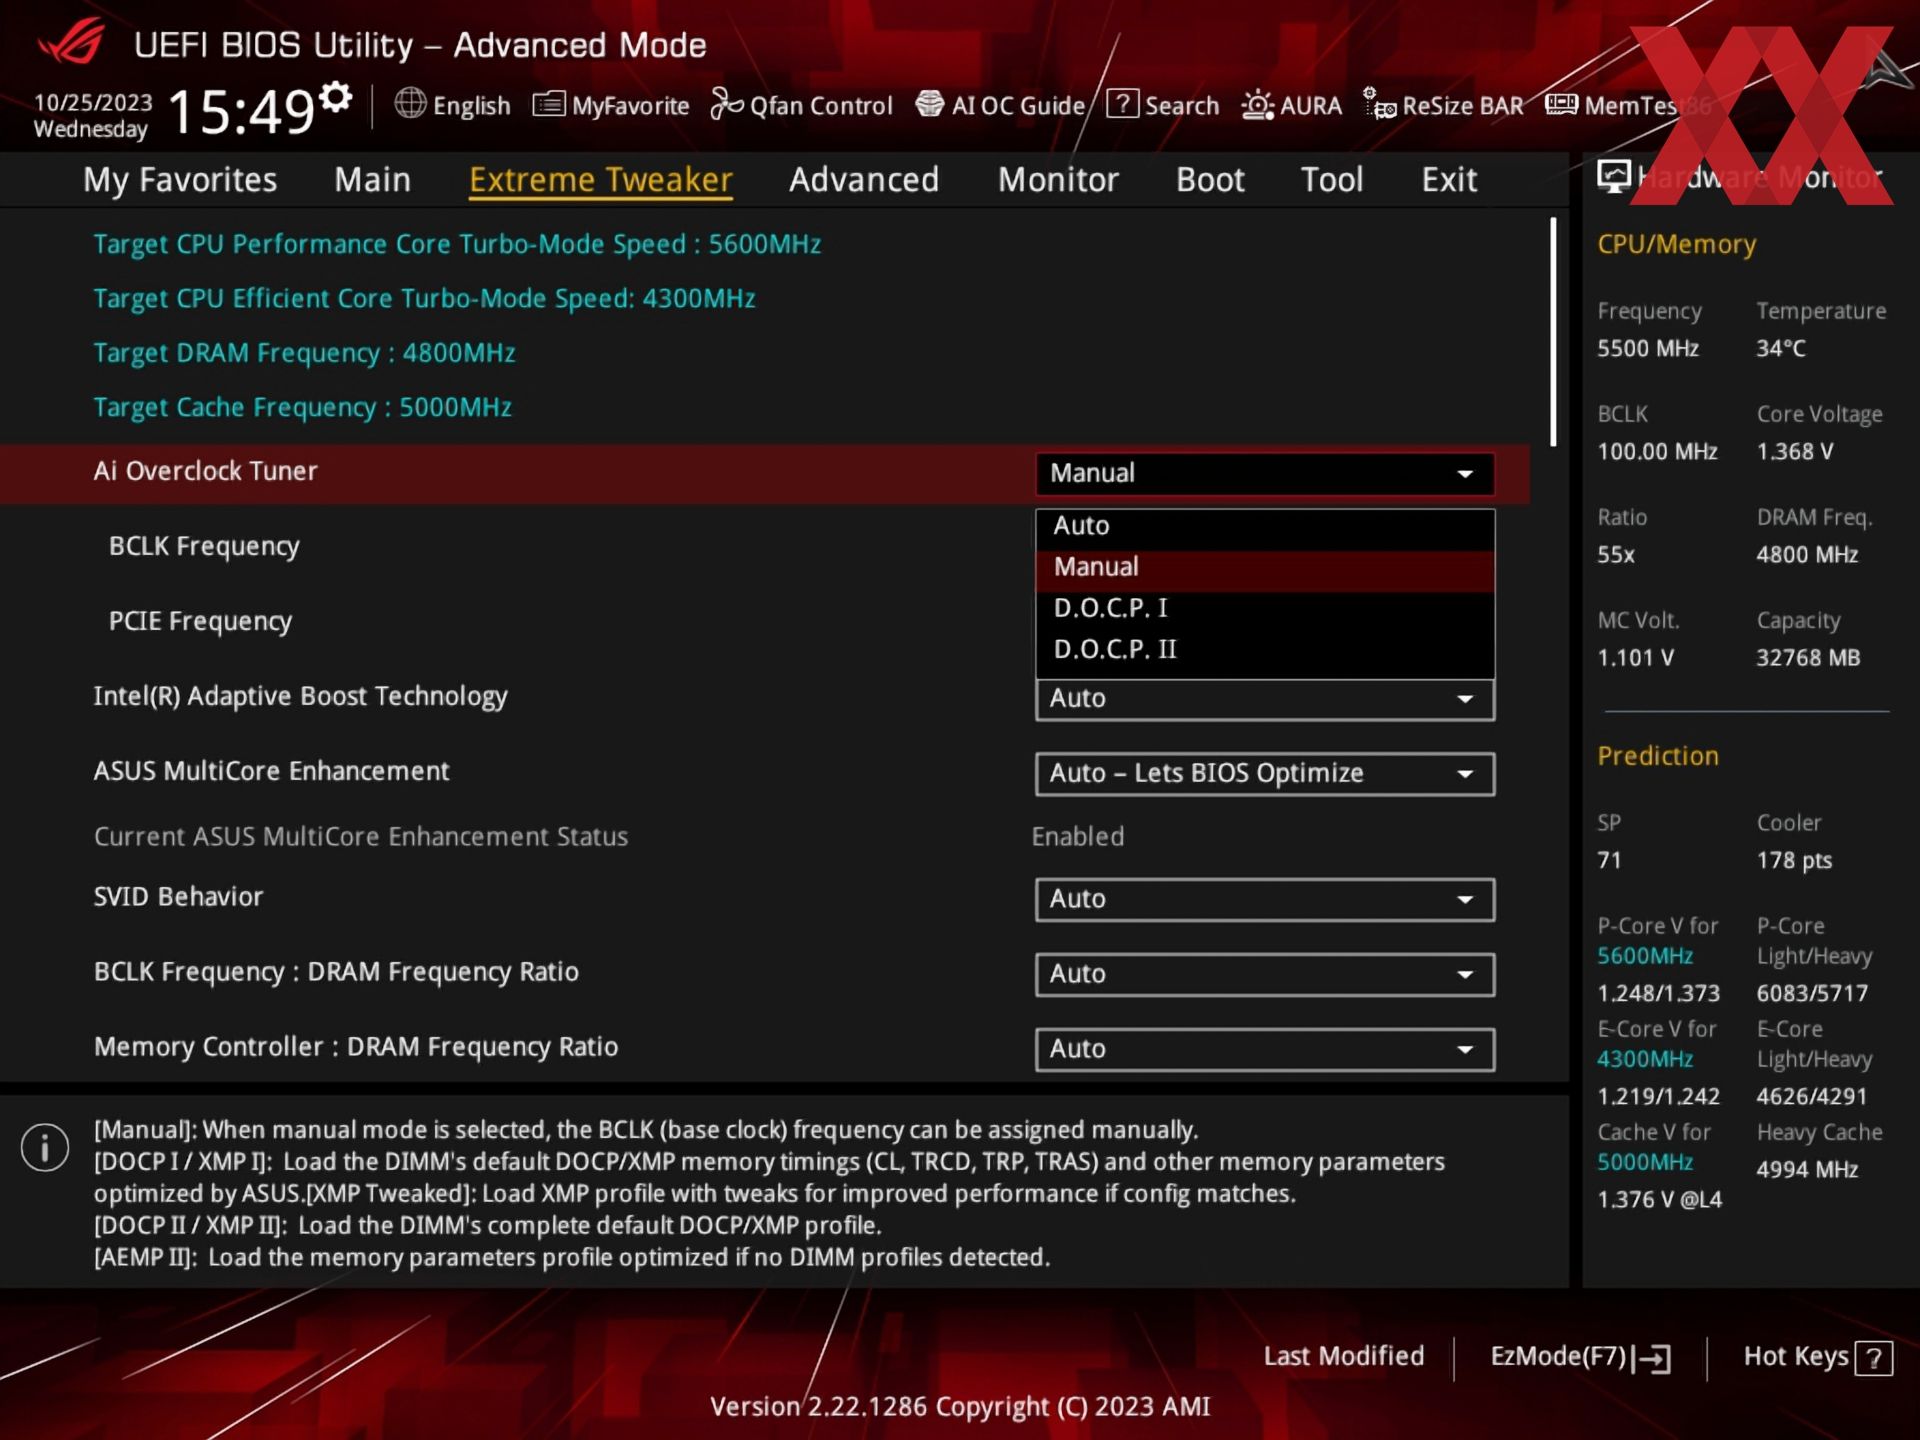Click the Ai Overclock Tuner label
1920x1440 pixels.
[205, 471]
